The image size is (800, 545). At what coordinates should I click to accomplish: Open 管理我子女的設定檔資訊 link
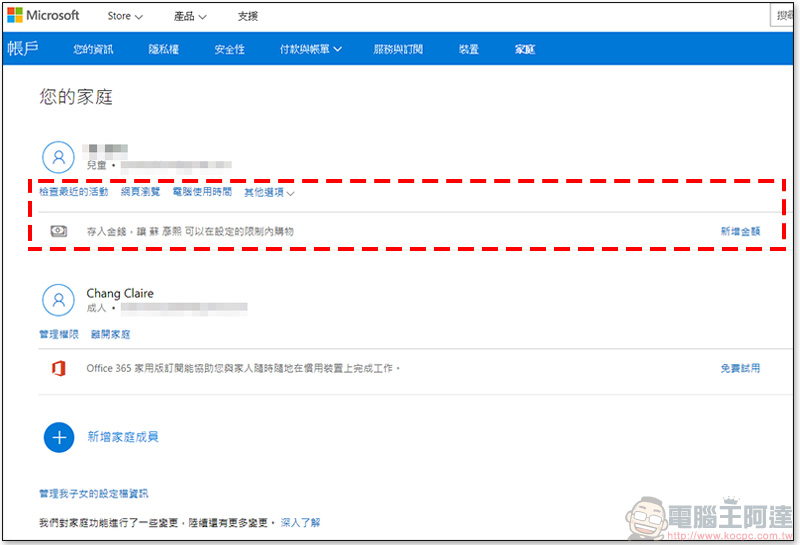93,493
